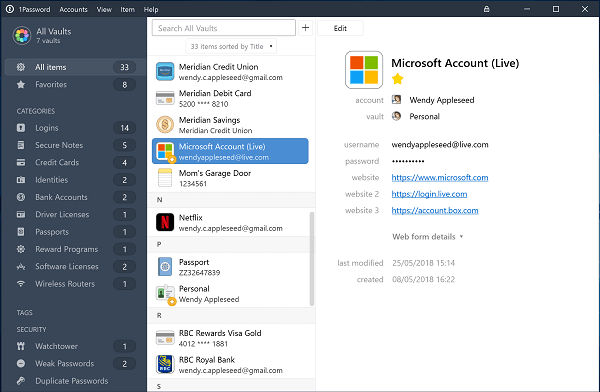Add new item with plus button
Screen dimensions: 600x392
[x=305, y=28]
